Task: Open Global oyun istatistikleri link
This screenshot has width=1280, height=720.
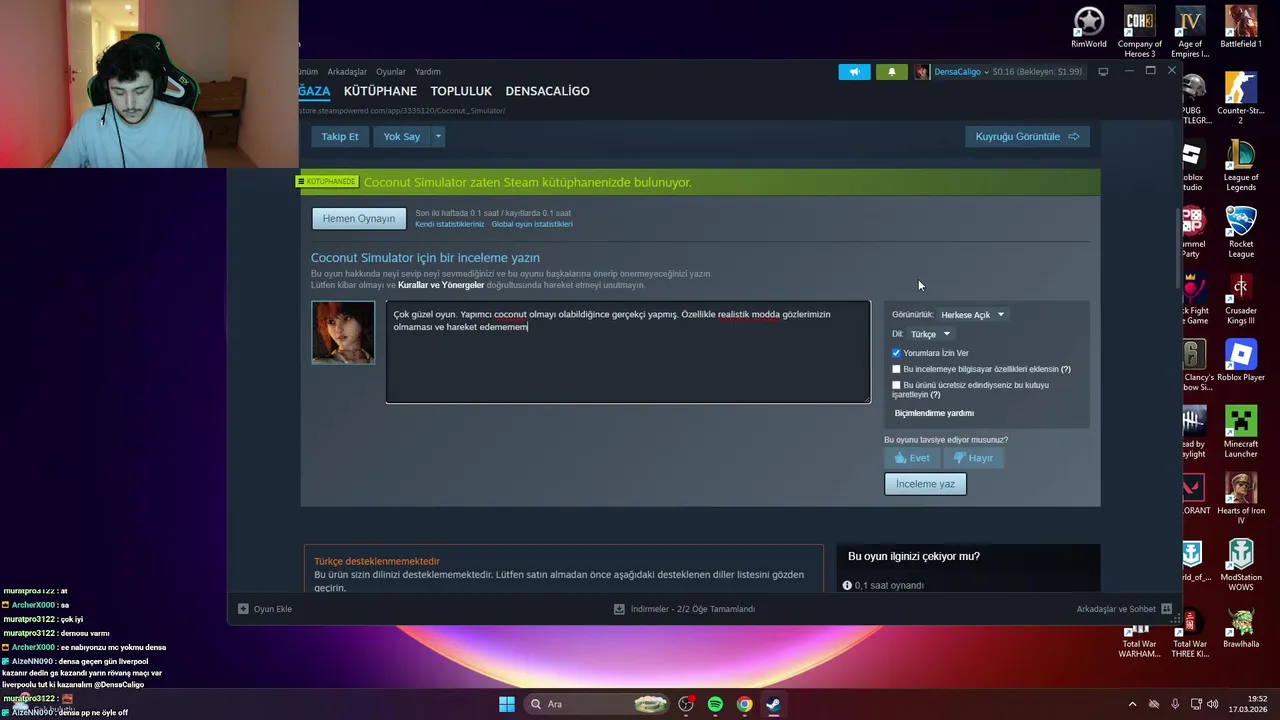Action: tap(532, 224)
